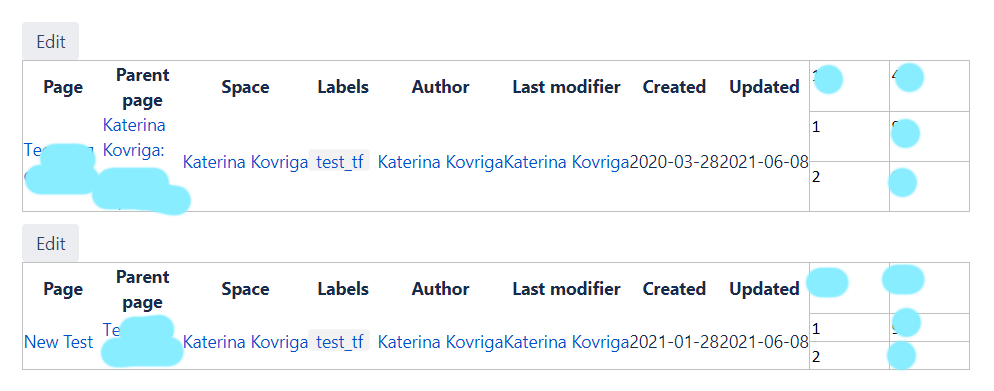This screenshot has height=391, width=994.
Task: Click the Updated column header in the second table
Action: tap(764, 289)
